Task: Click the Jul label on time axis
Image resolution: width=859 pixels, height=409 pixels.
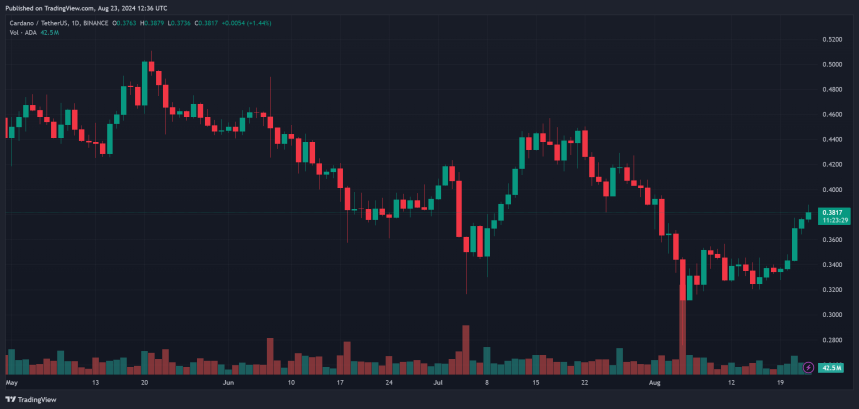Action: click(438, 382)
